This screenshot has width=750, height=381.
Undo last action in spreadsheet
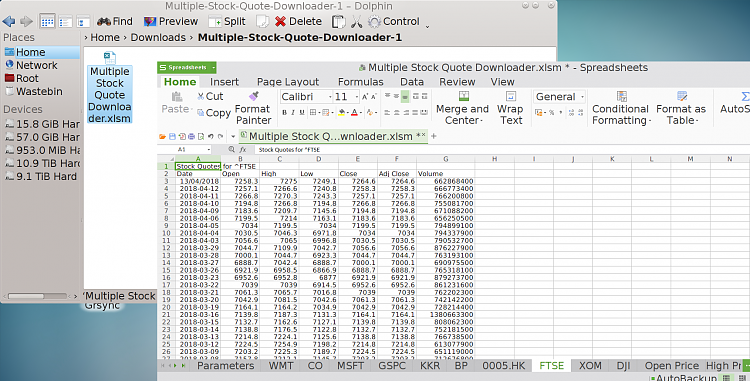click(210, 137)
